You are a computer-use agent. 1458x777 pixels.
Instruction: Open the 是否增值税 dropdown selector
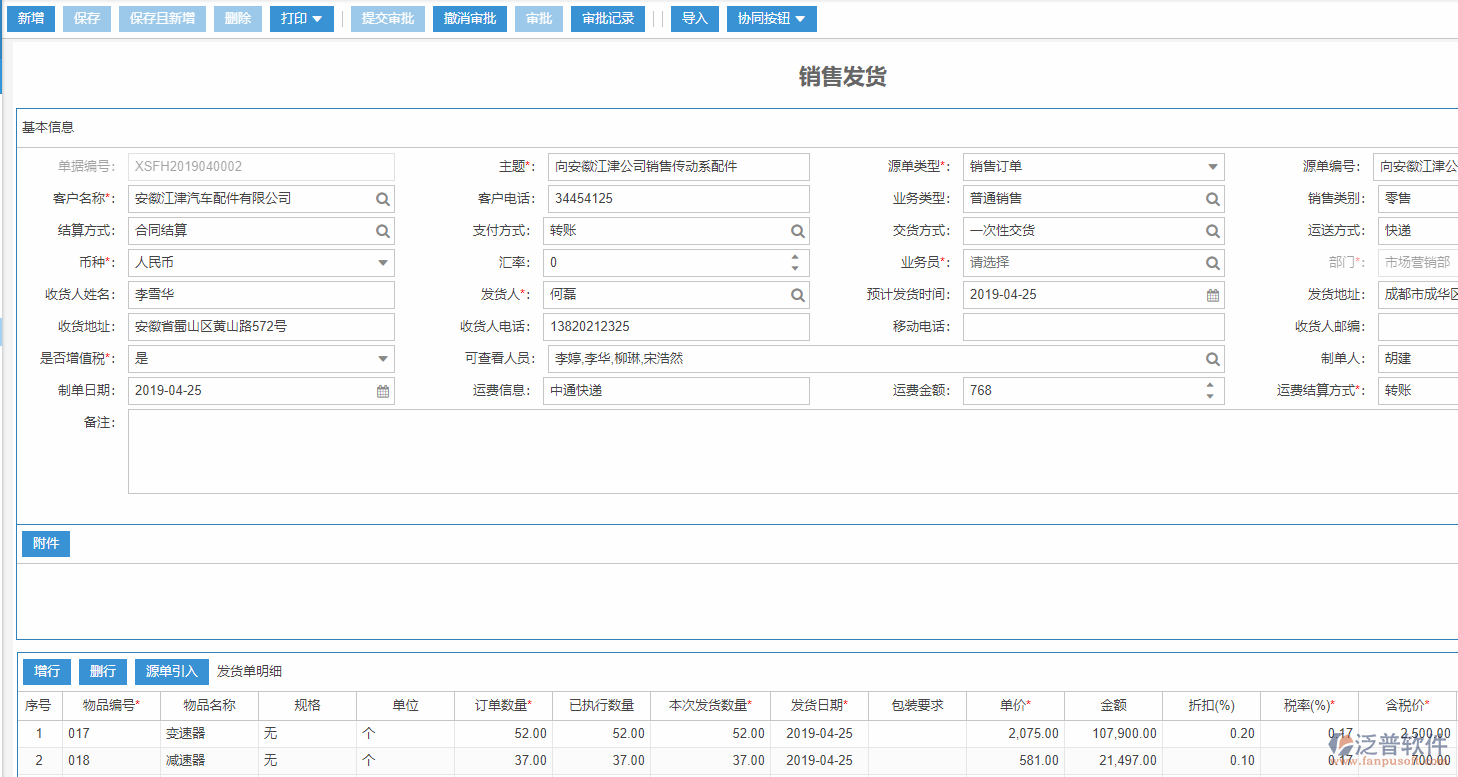click(x=381, y=358)
